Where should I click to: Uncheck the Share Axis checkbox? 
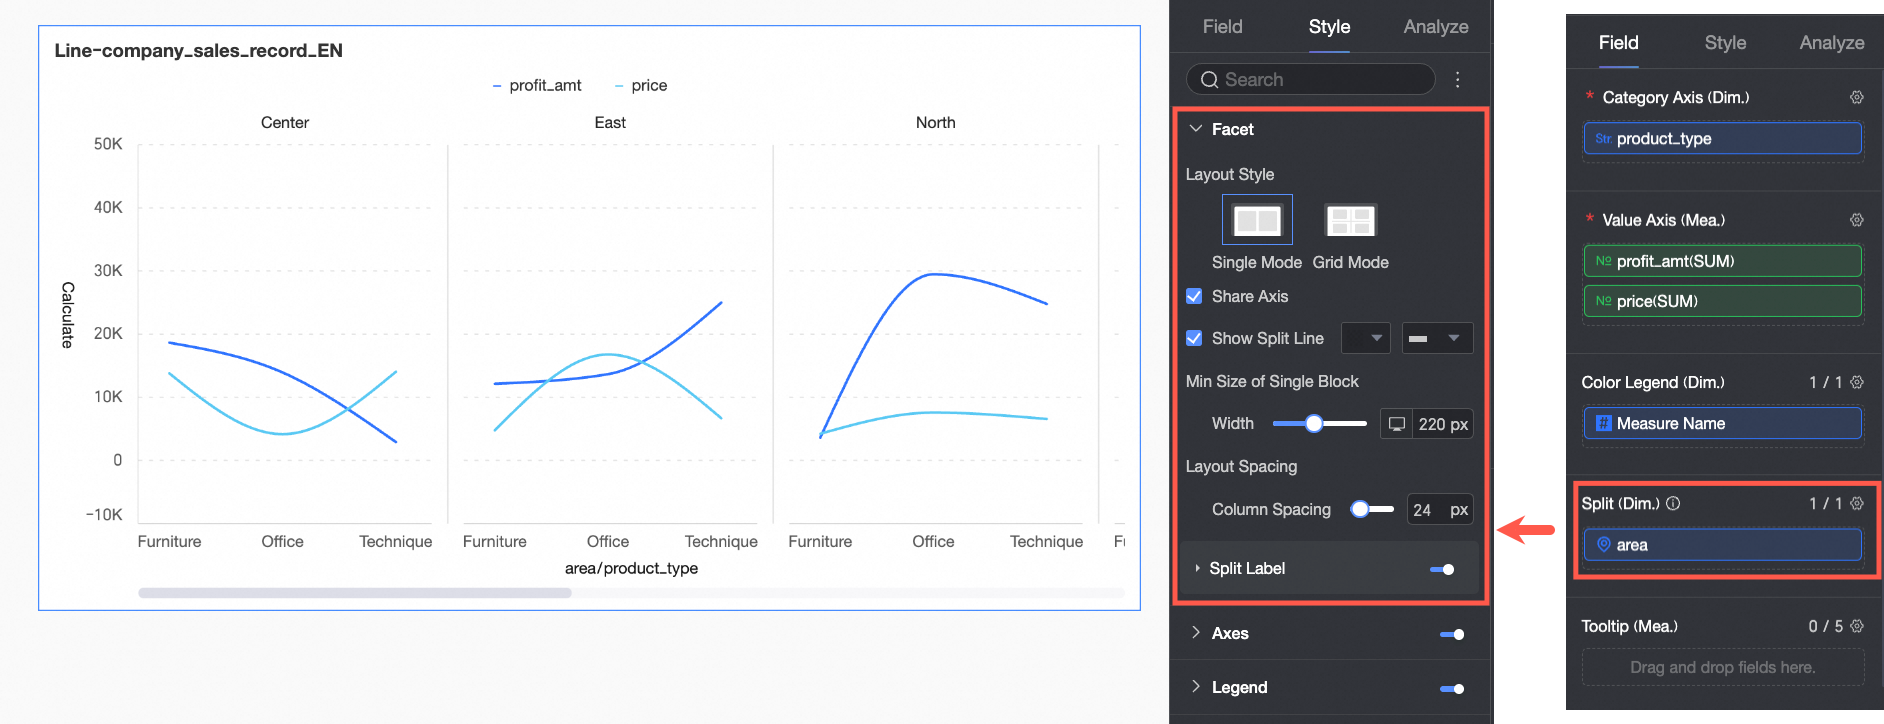click(x=1194, y=296)
